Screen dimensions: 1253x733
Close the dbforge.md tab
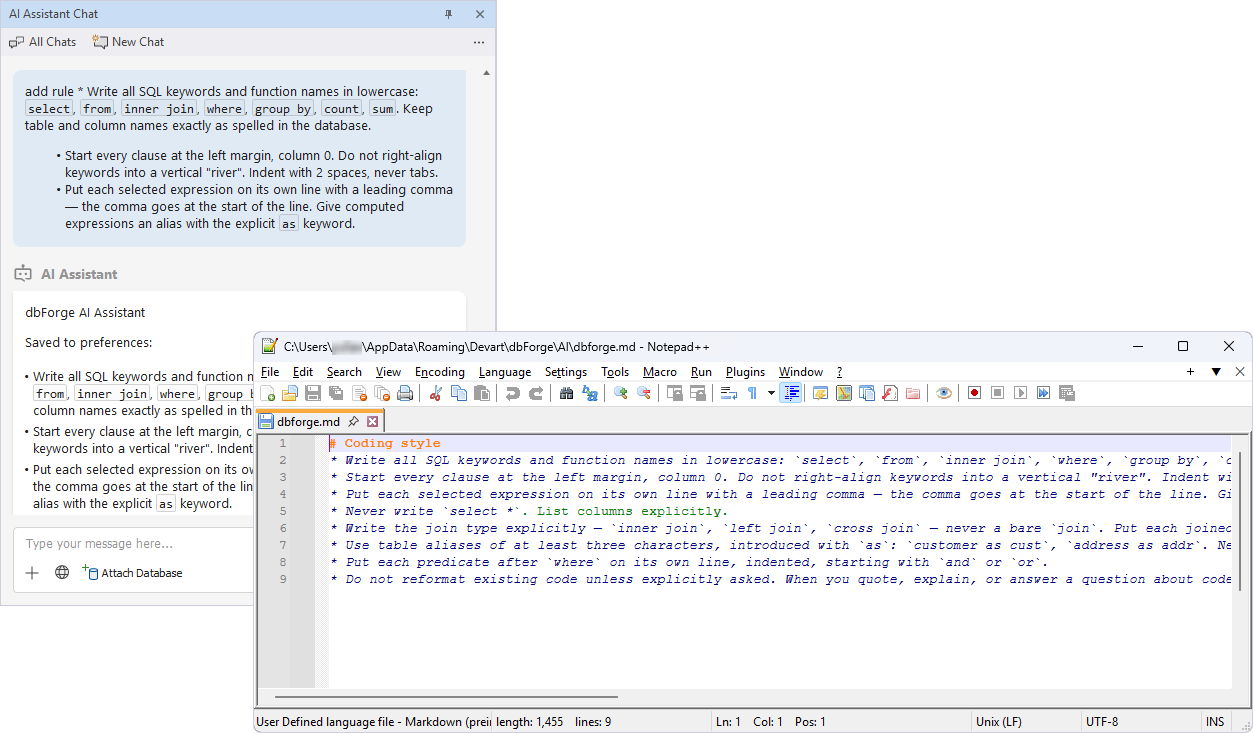(372, 422)
